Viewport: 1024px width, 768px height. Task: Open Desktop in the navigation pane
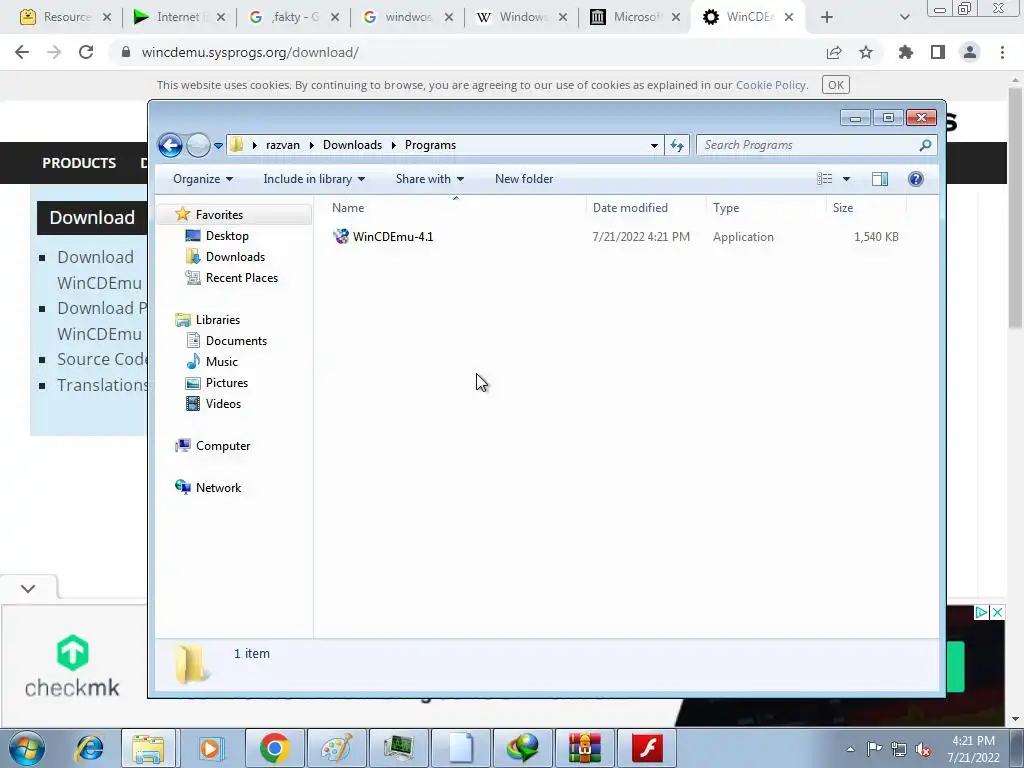[x=227, y=236]
